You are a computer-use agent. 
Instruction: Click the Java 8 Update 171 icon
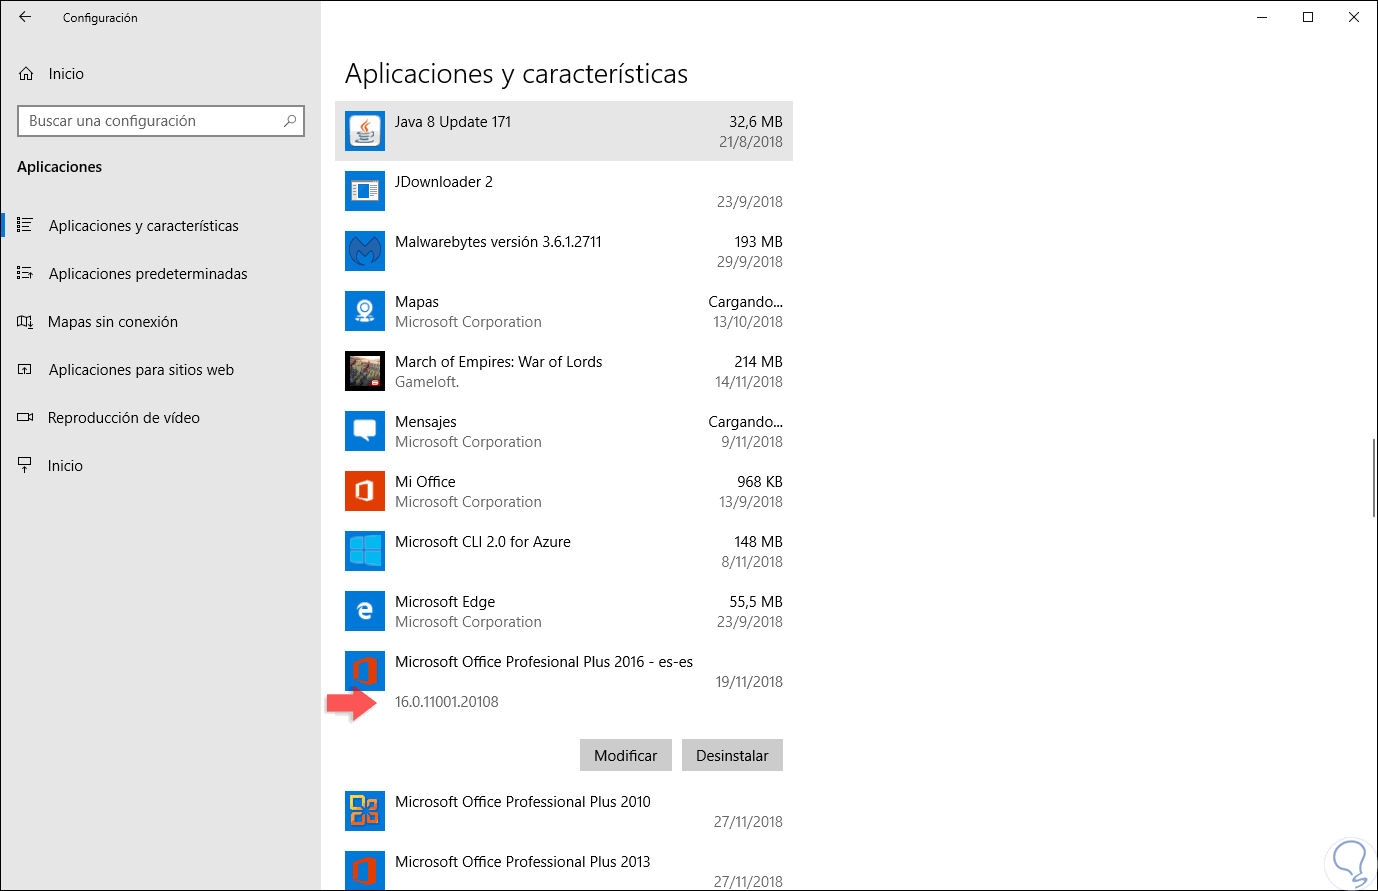coord(365,131)
